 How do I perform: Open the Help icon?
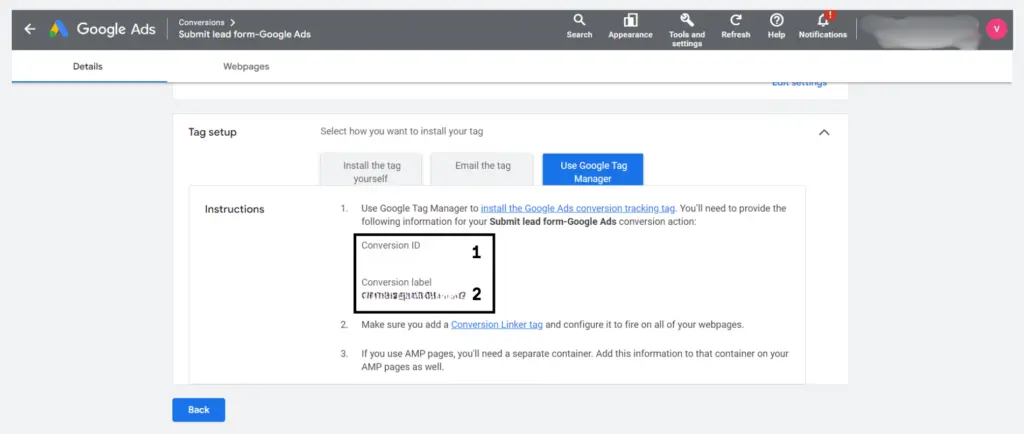pos(776,27)
